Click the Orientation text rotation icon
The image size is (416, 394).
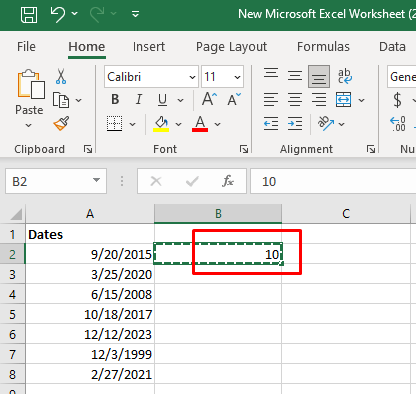pyautogui.click(x=326, y=123)
